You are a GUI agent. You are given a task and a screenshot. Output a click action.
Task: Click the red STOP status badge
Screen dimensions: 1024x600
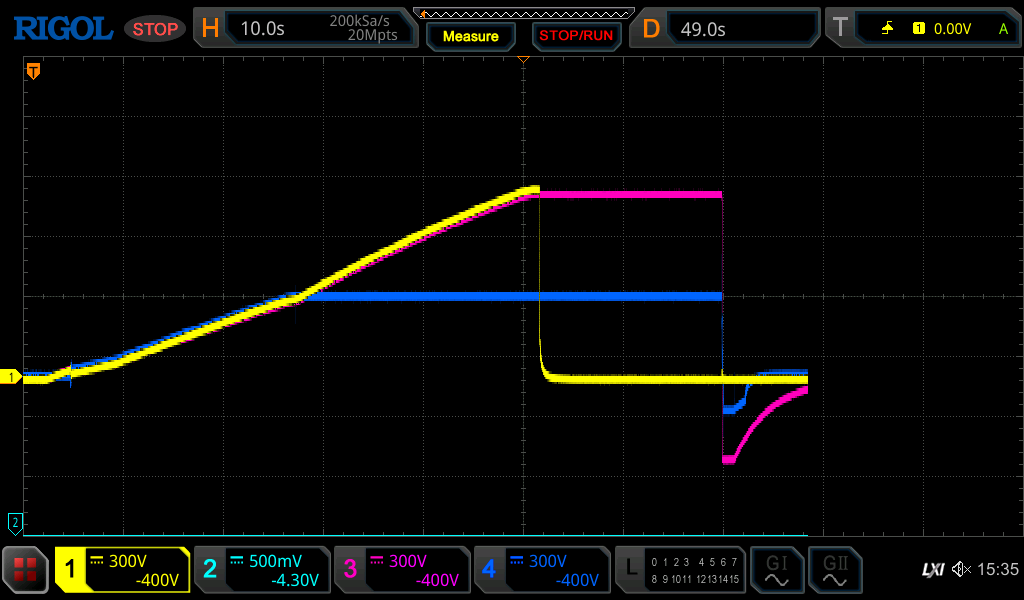click(155, 29)
